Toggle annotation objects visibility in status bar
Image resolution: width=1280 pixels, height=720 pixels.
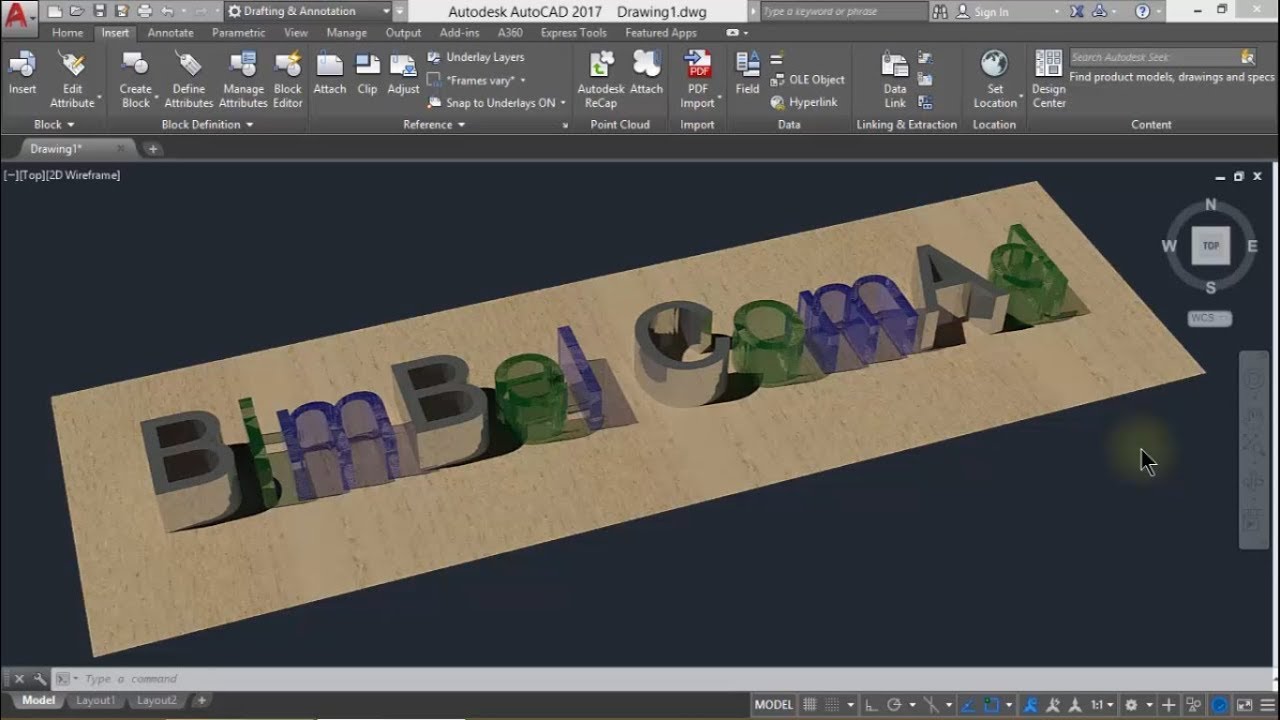pos(1031,705)
